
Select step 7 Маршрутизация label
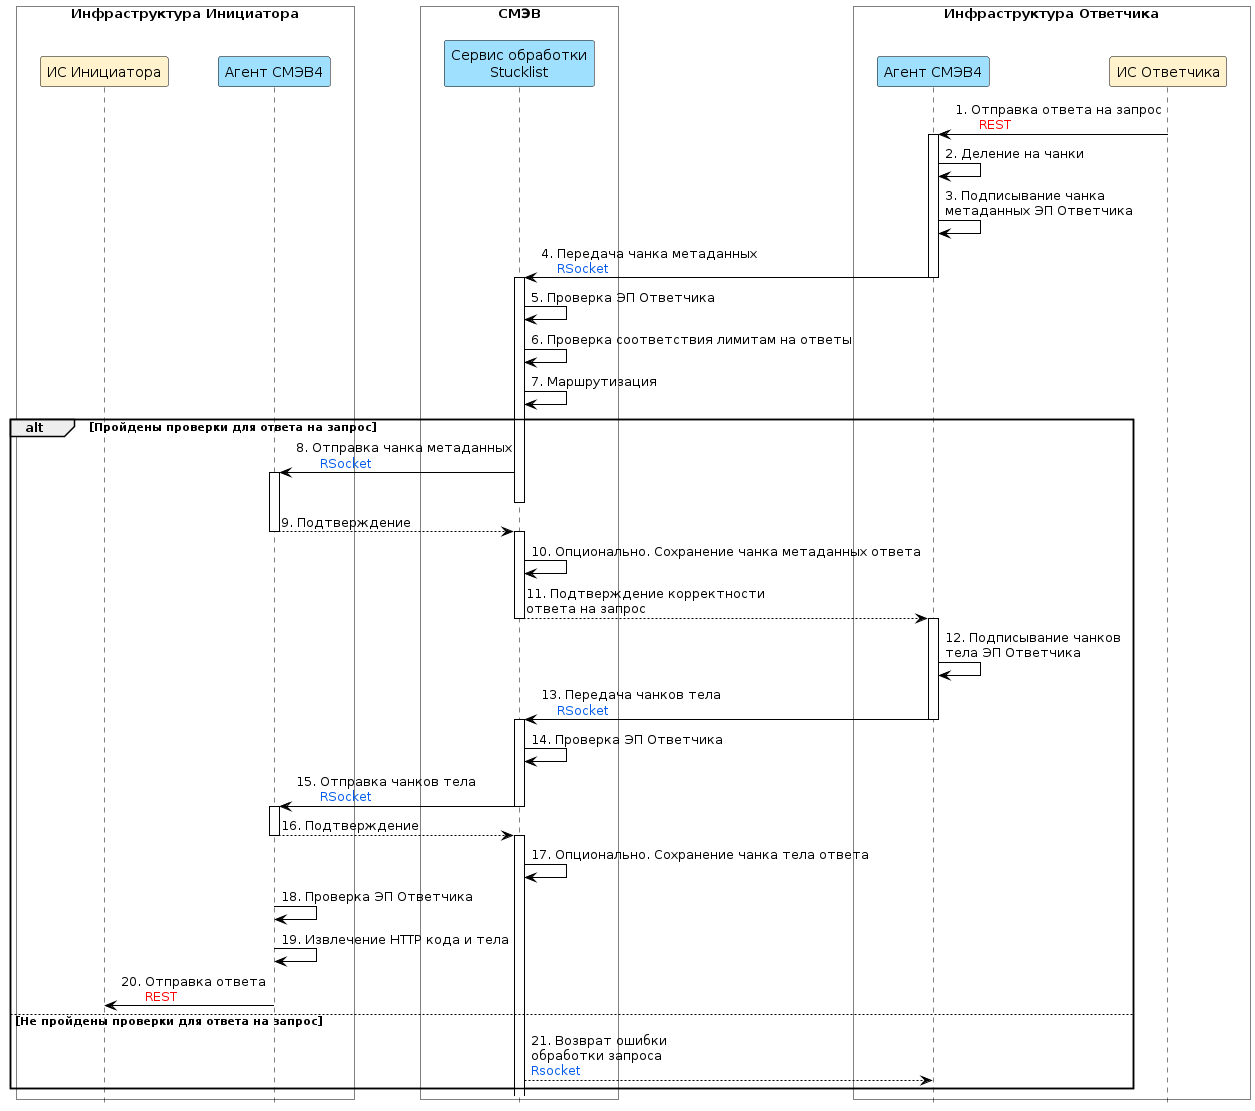tap(593, 382)
